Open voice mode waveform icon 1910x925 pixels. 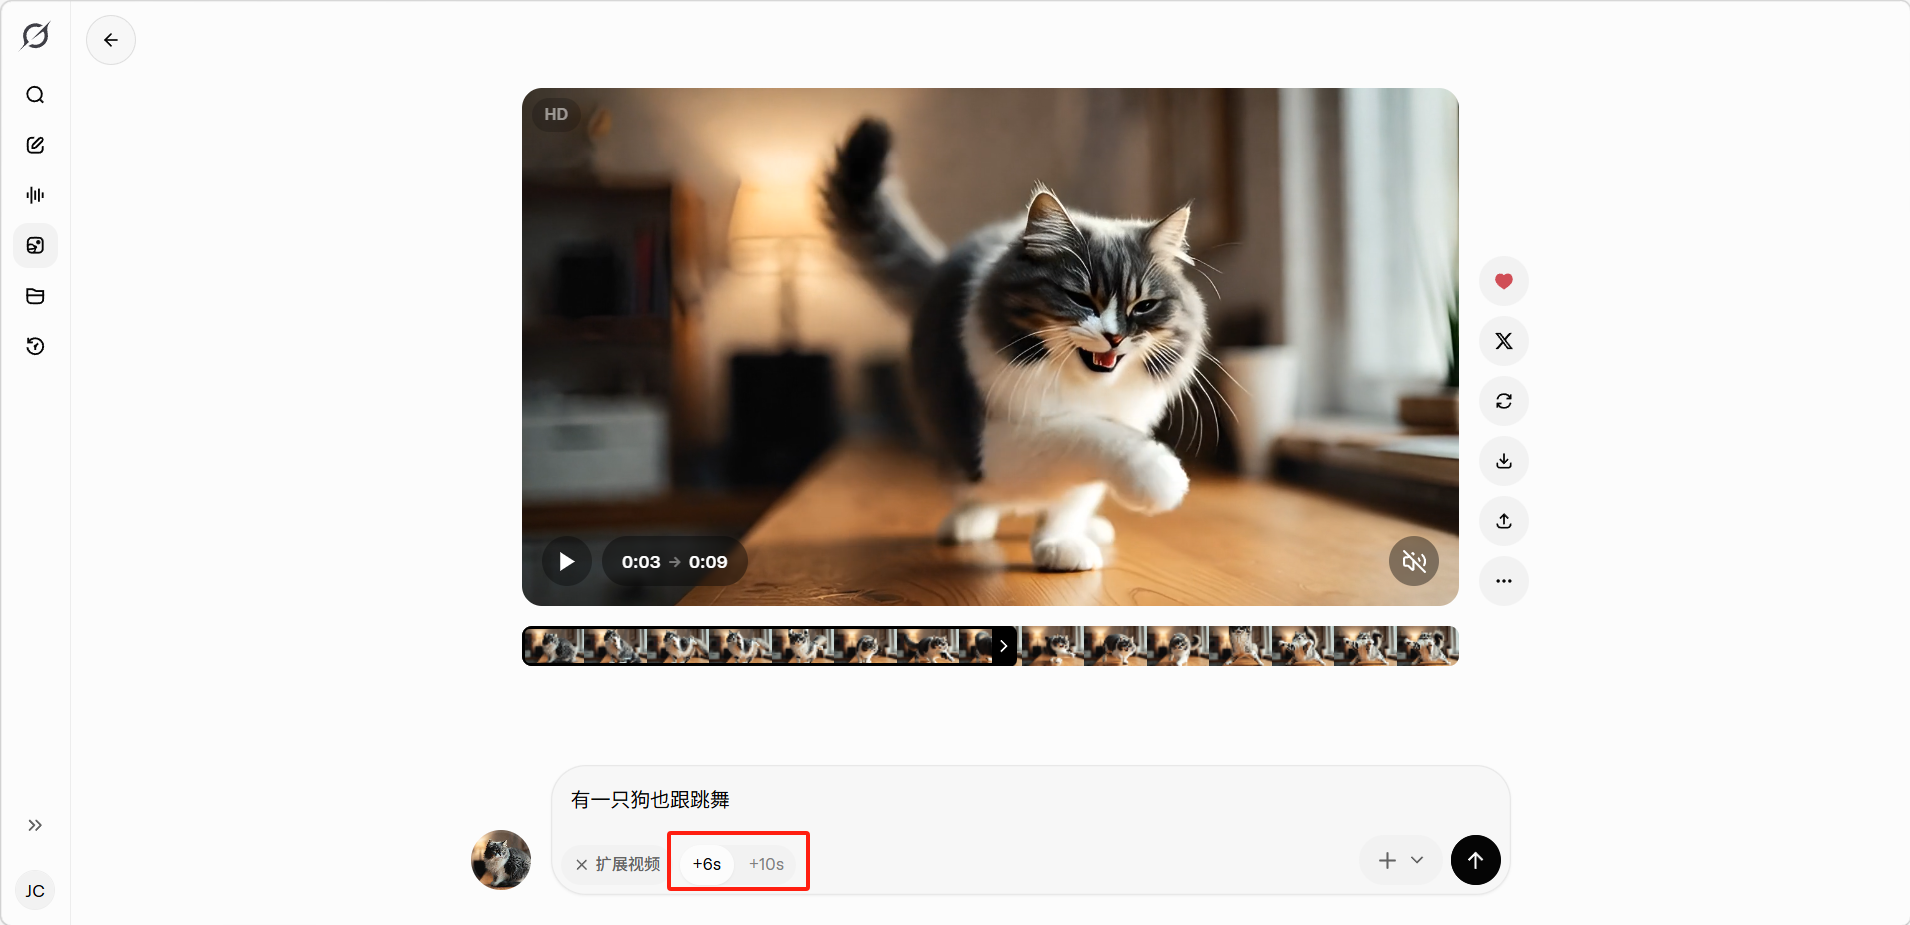click(35, 195)
